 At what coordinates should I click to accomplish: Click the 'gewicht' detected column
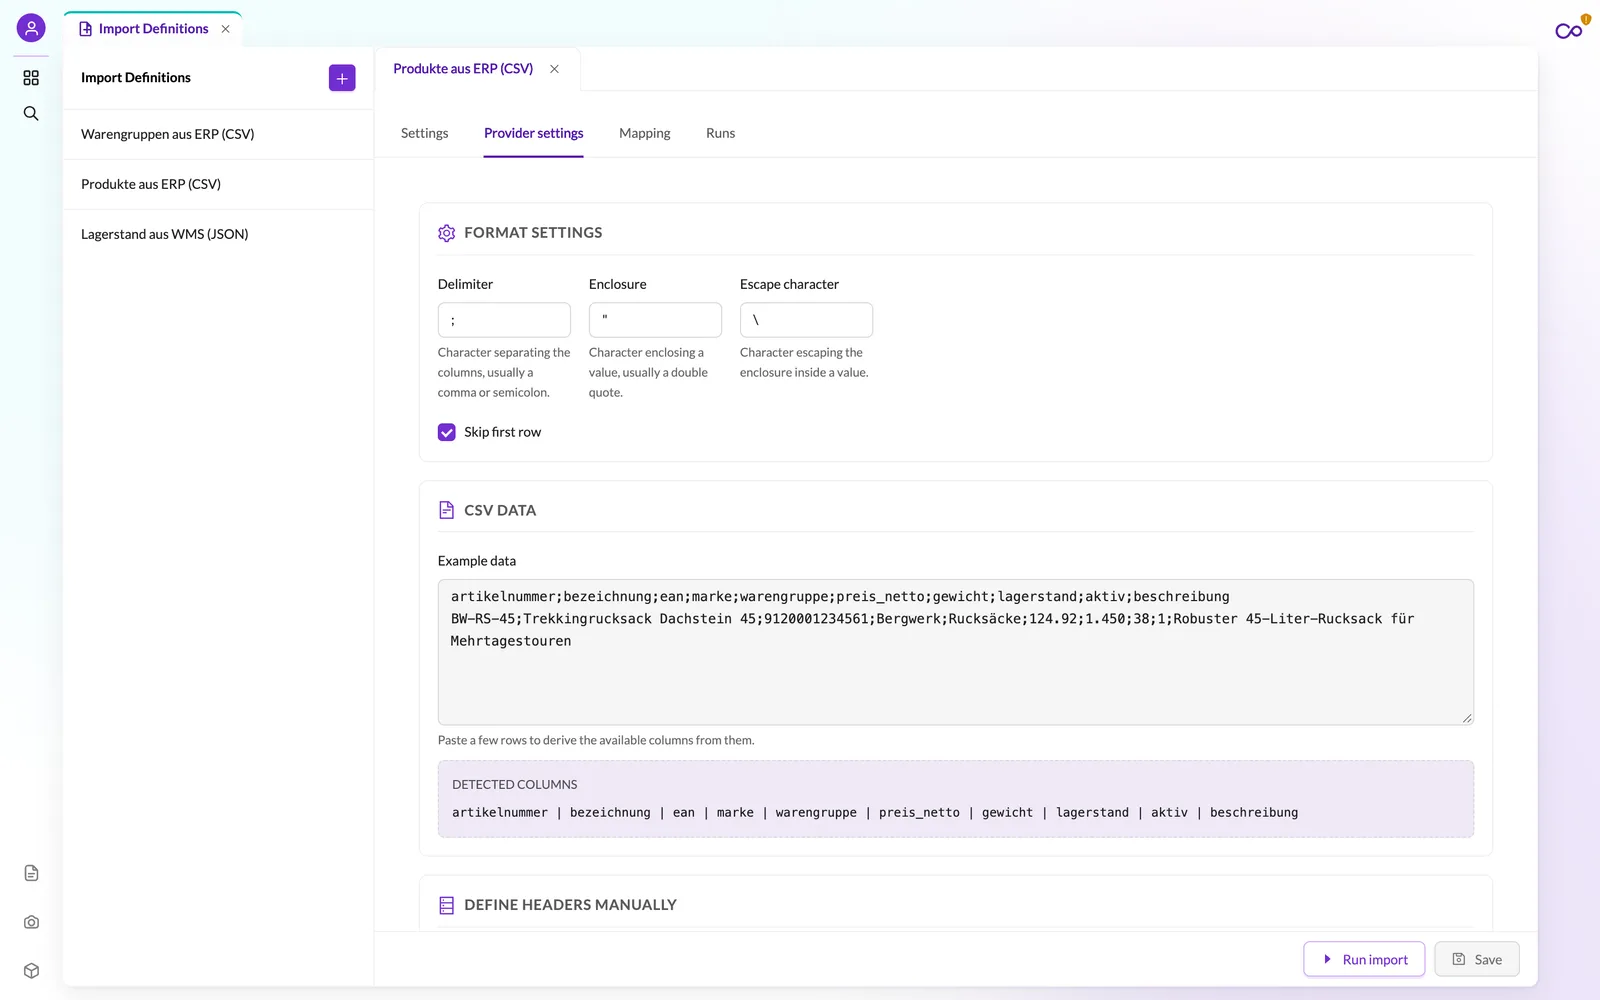(1007, 813)
